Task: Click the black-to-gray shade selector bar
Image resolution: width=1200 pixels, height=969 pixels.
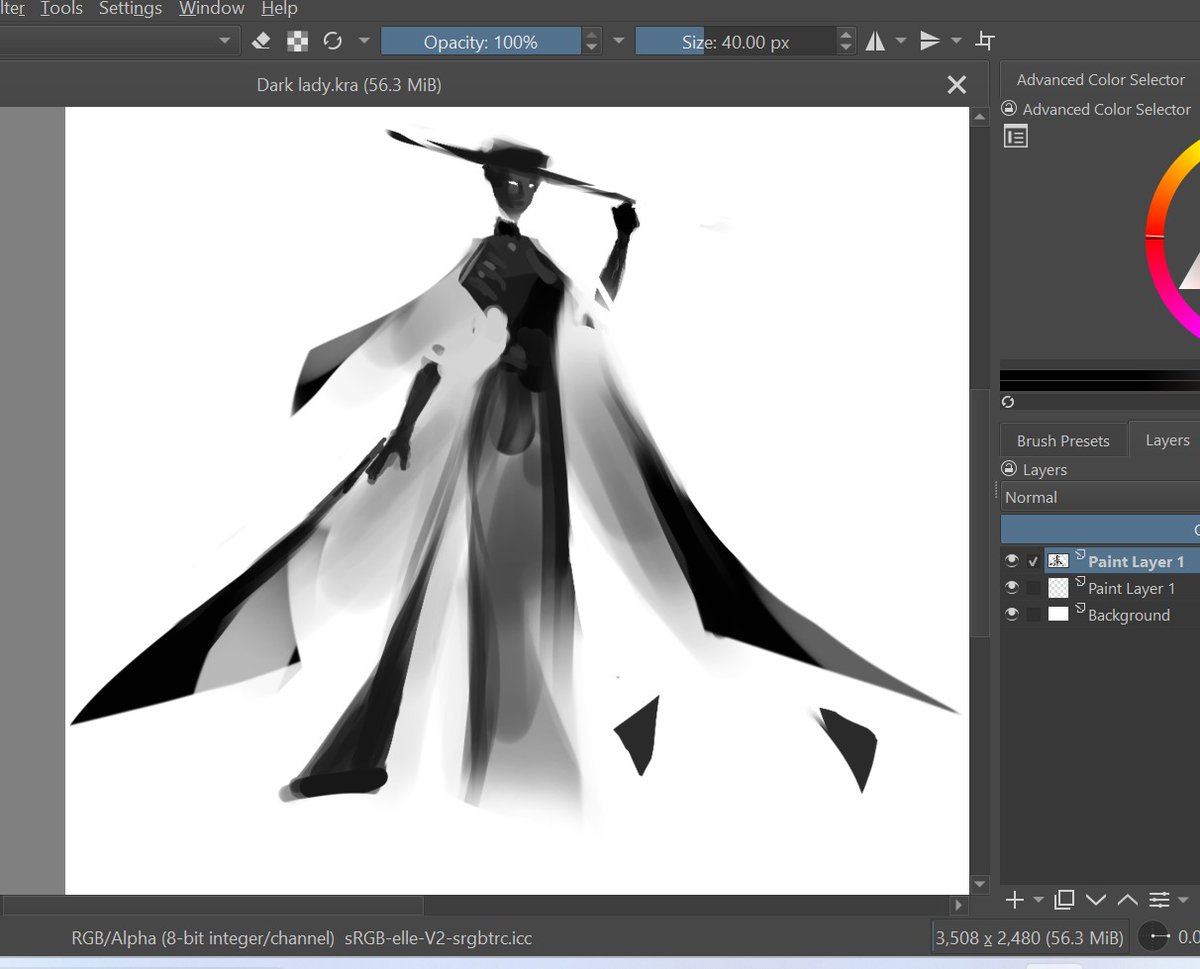Action: 1100,380
